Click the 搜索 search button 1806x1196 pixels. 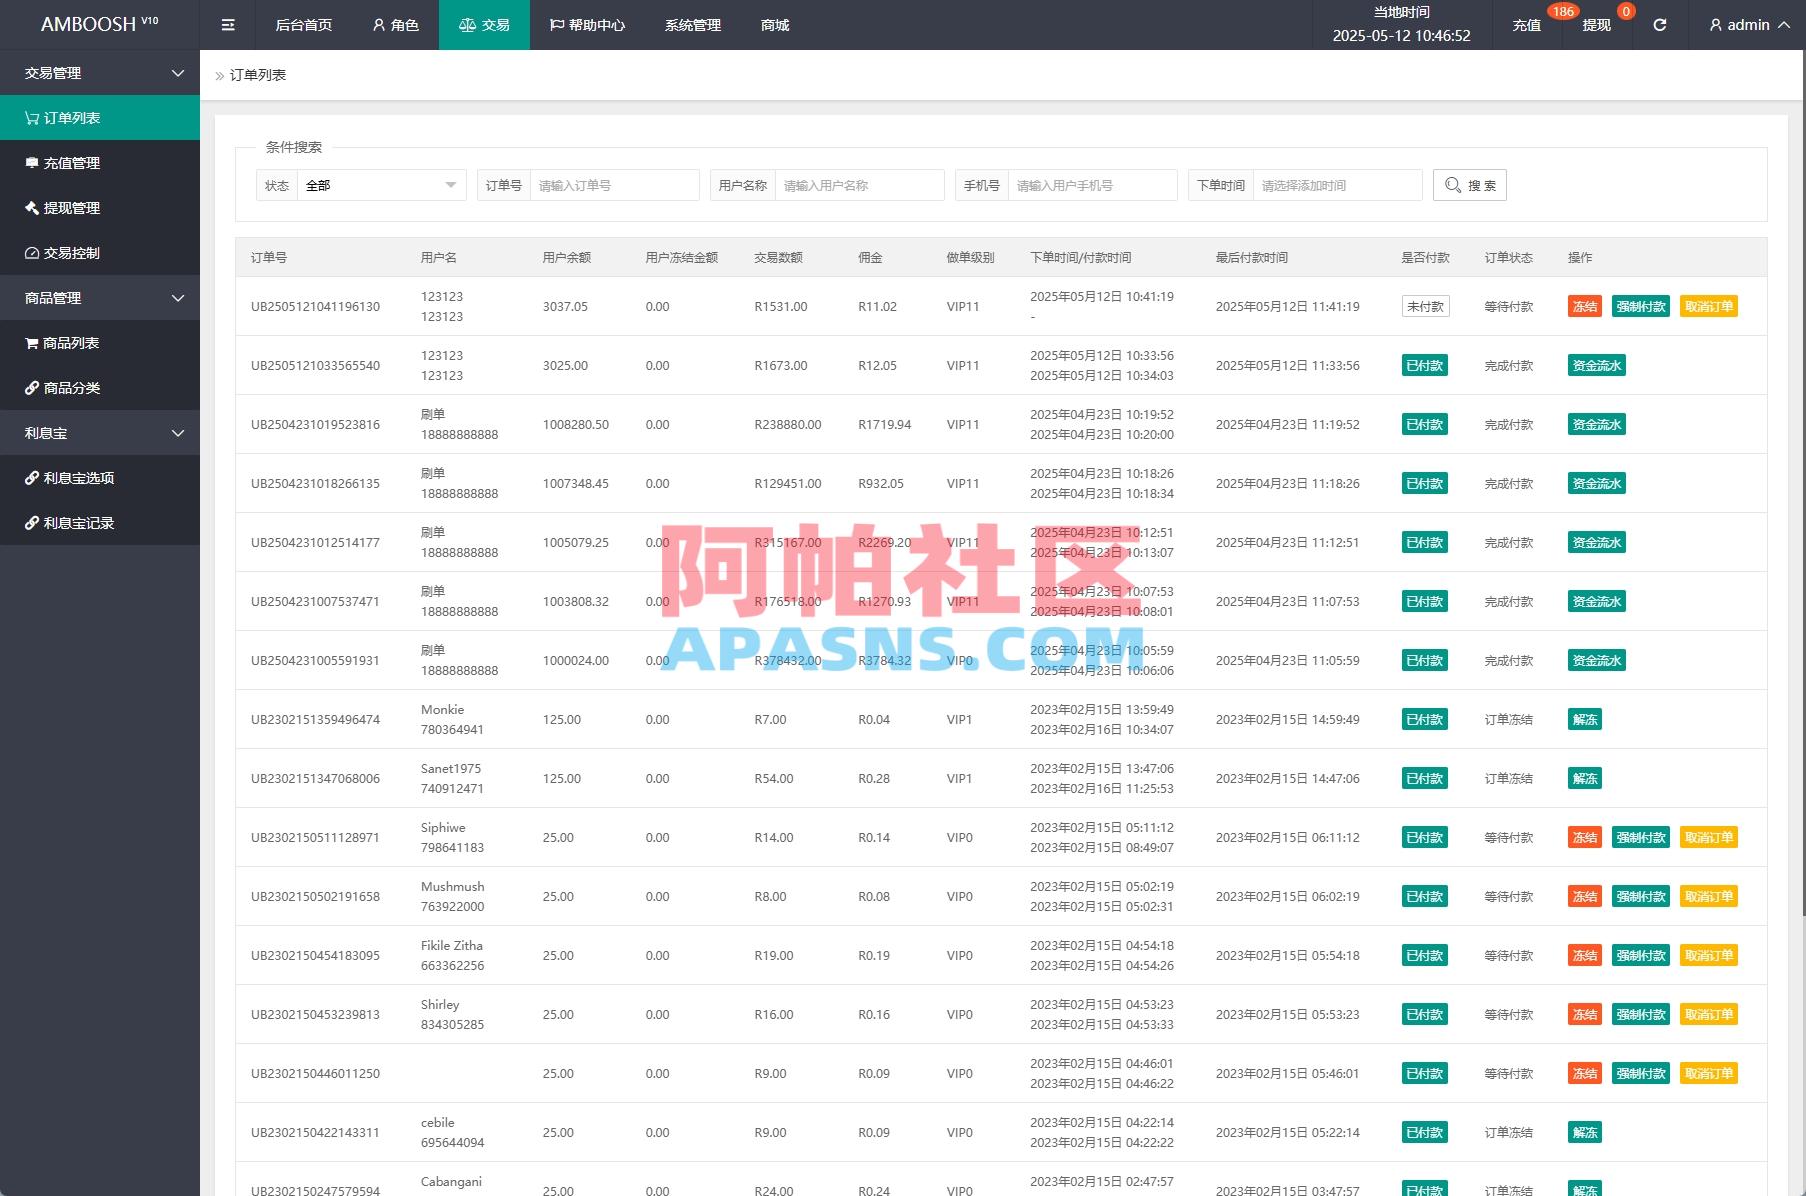(1469, 184)
